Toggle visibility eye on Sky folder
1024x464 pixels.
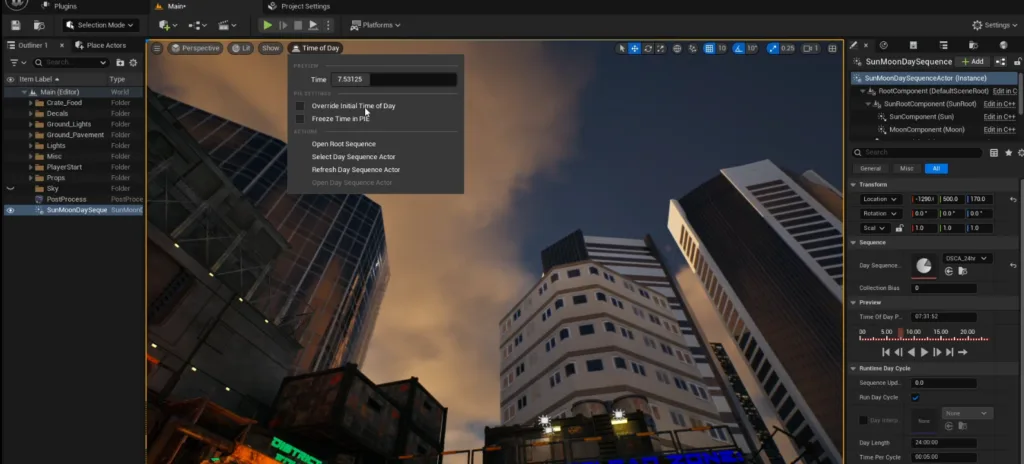point(10,188)
